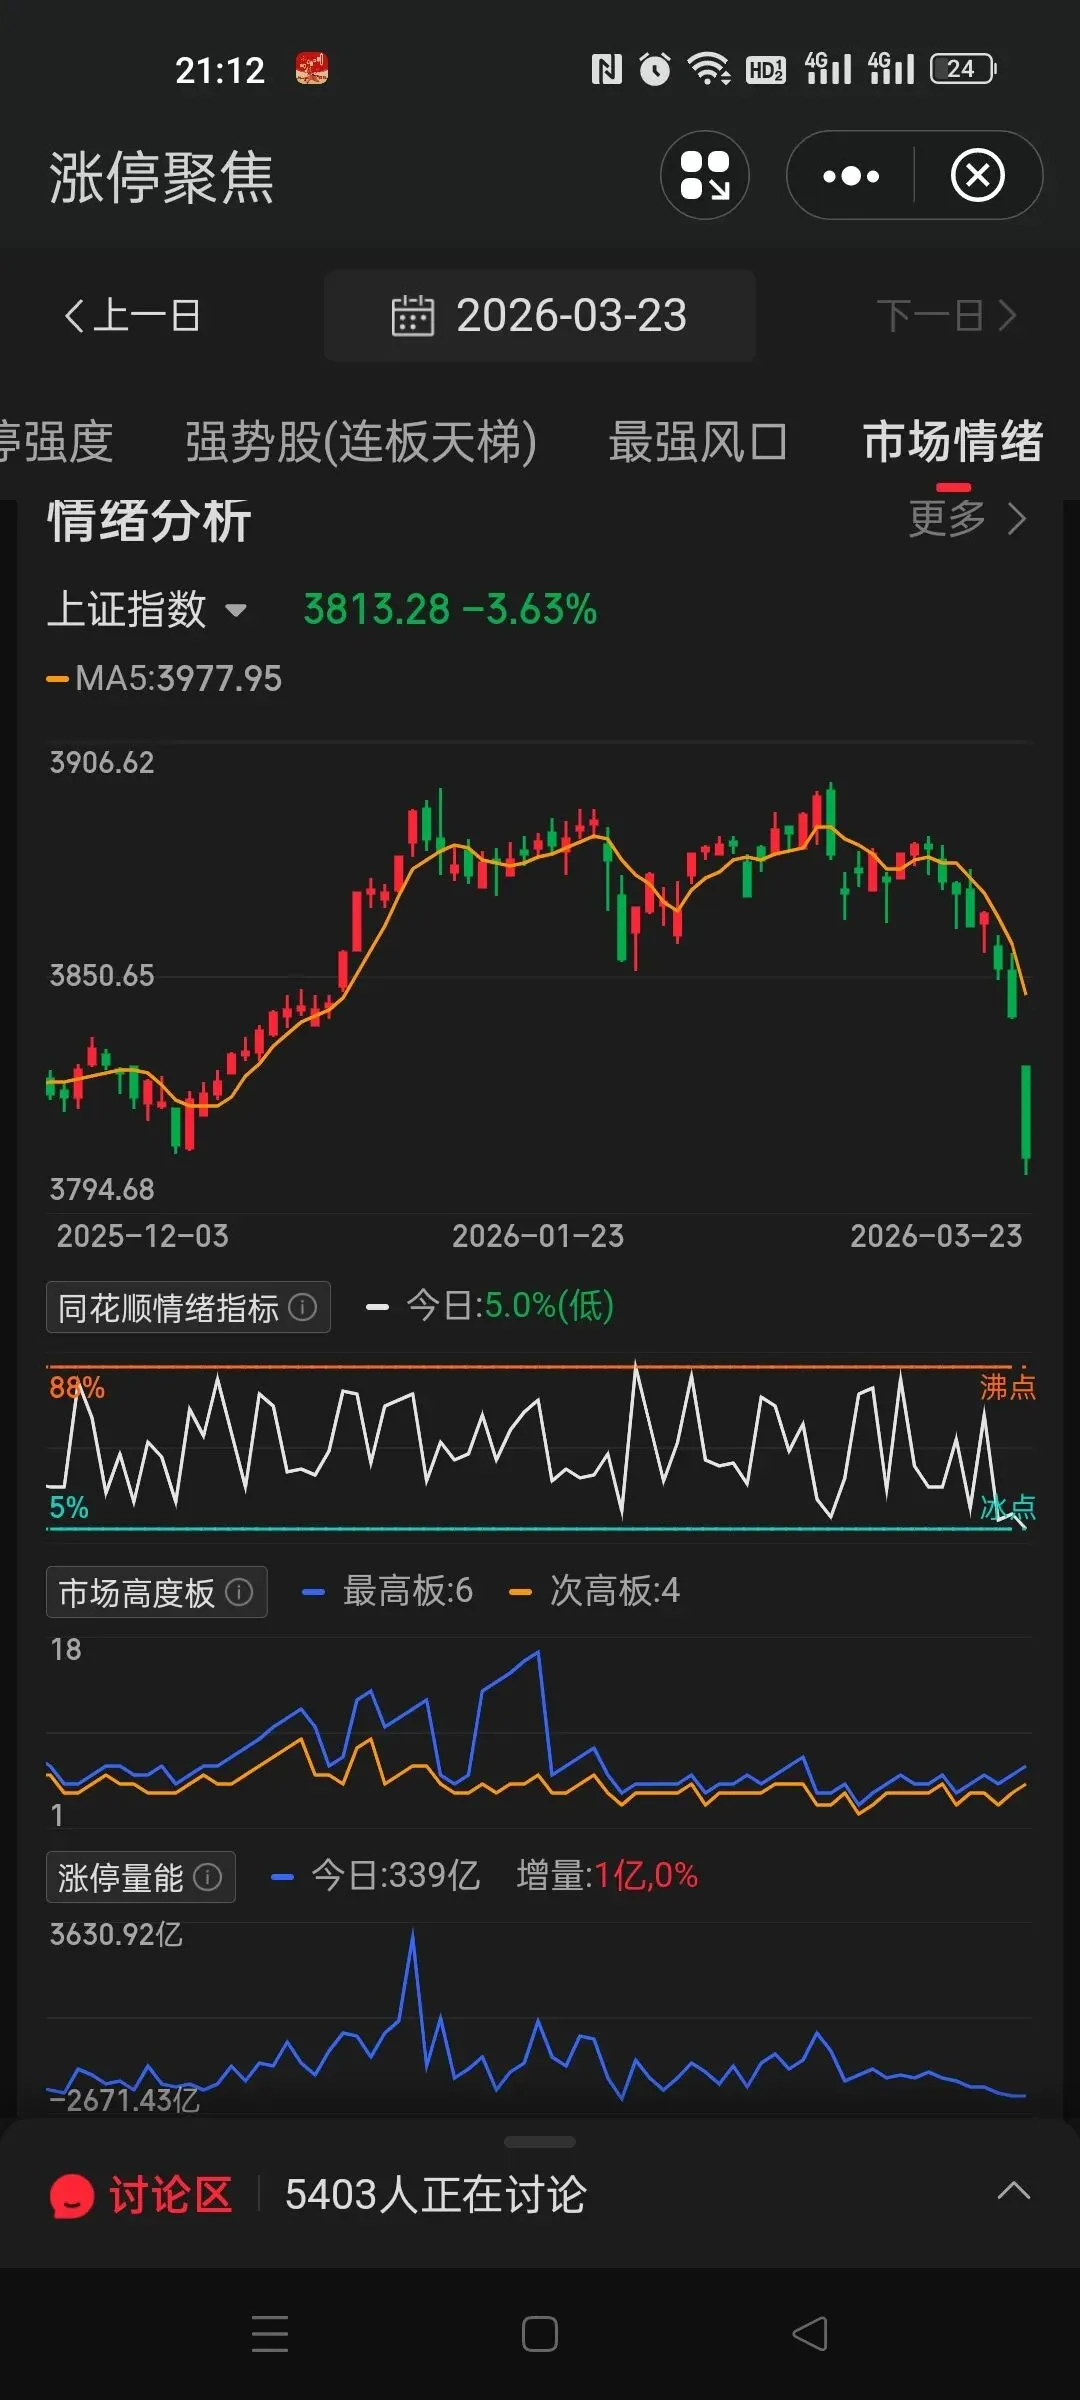Tap MA5:3977.95 legend label
This screenshot has height=2400, width=1080.
click(165, 679)
